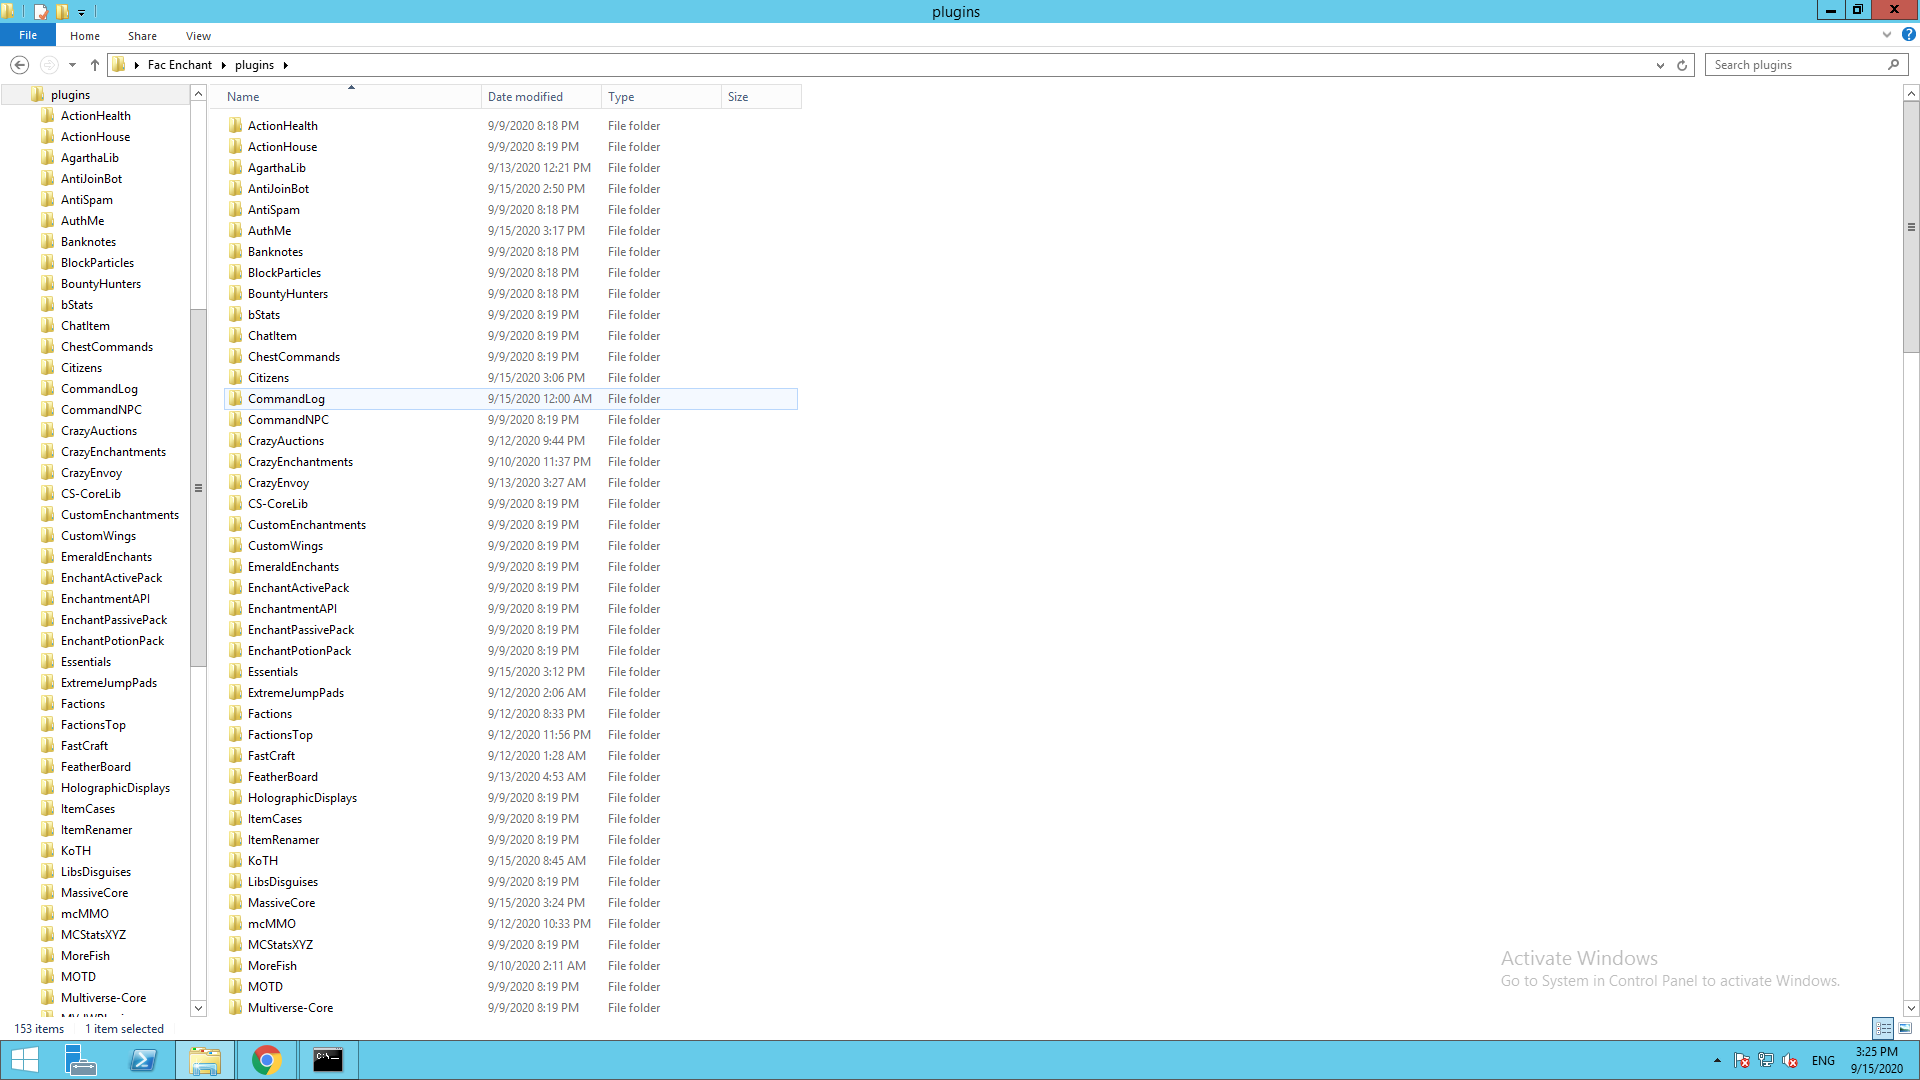Refresh the plugins folder view
Image resolution: width=1920 pixels, height=1080 pixels.
pos(1682,65)
